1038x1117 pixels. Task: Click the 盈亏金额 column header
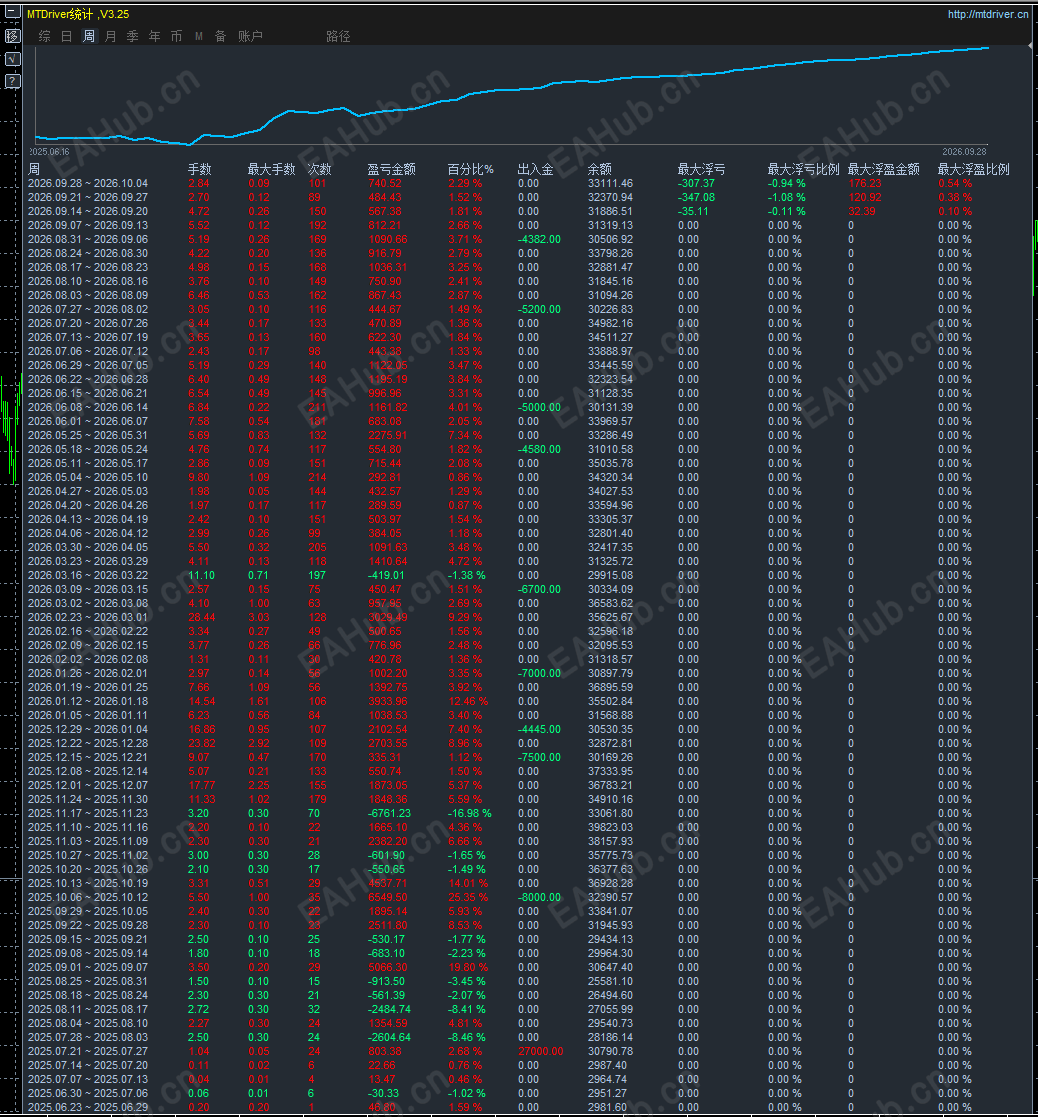pyautogui.click(x=391, y=169)
